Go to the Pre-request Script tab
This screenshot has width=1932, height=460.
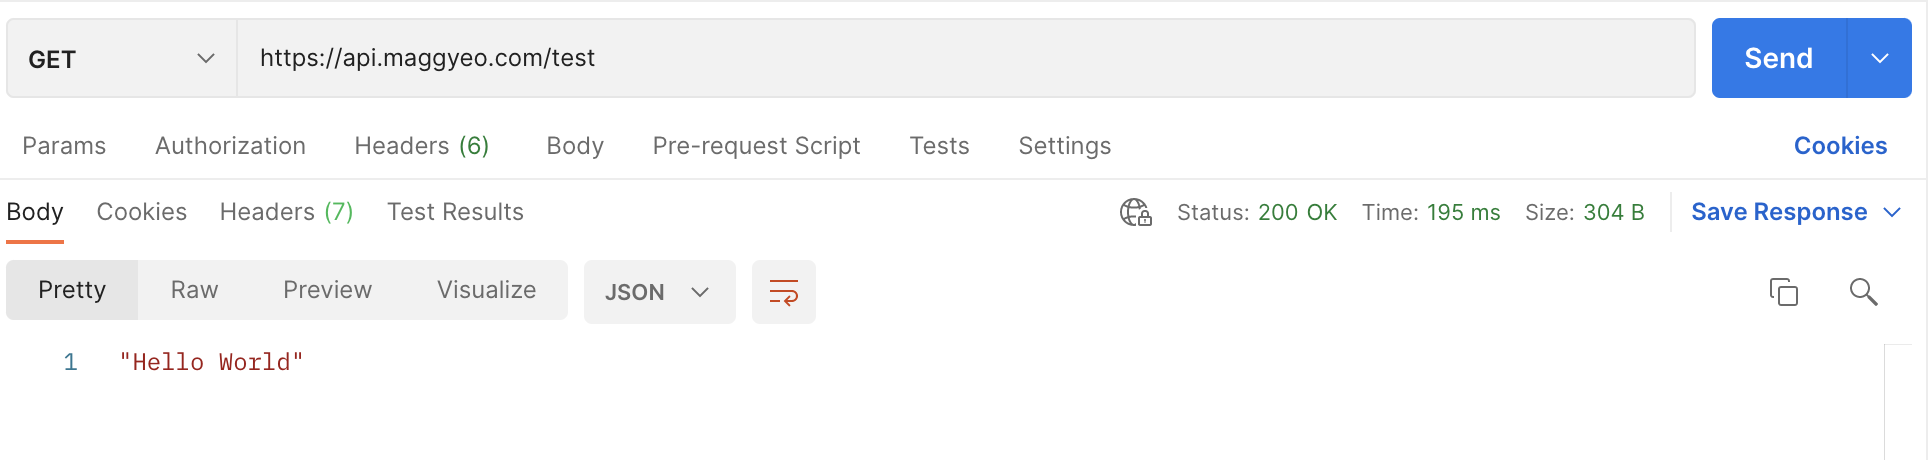click(x=756, y=146)
